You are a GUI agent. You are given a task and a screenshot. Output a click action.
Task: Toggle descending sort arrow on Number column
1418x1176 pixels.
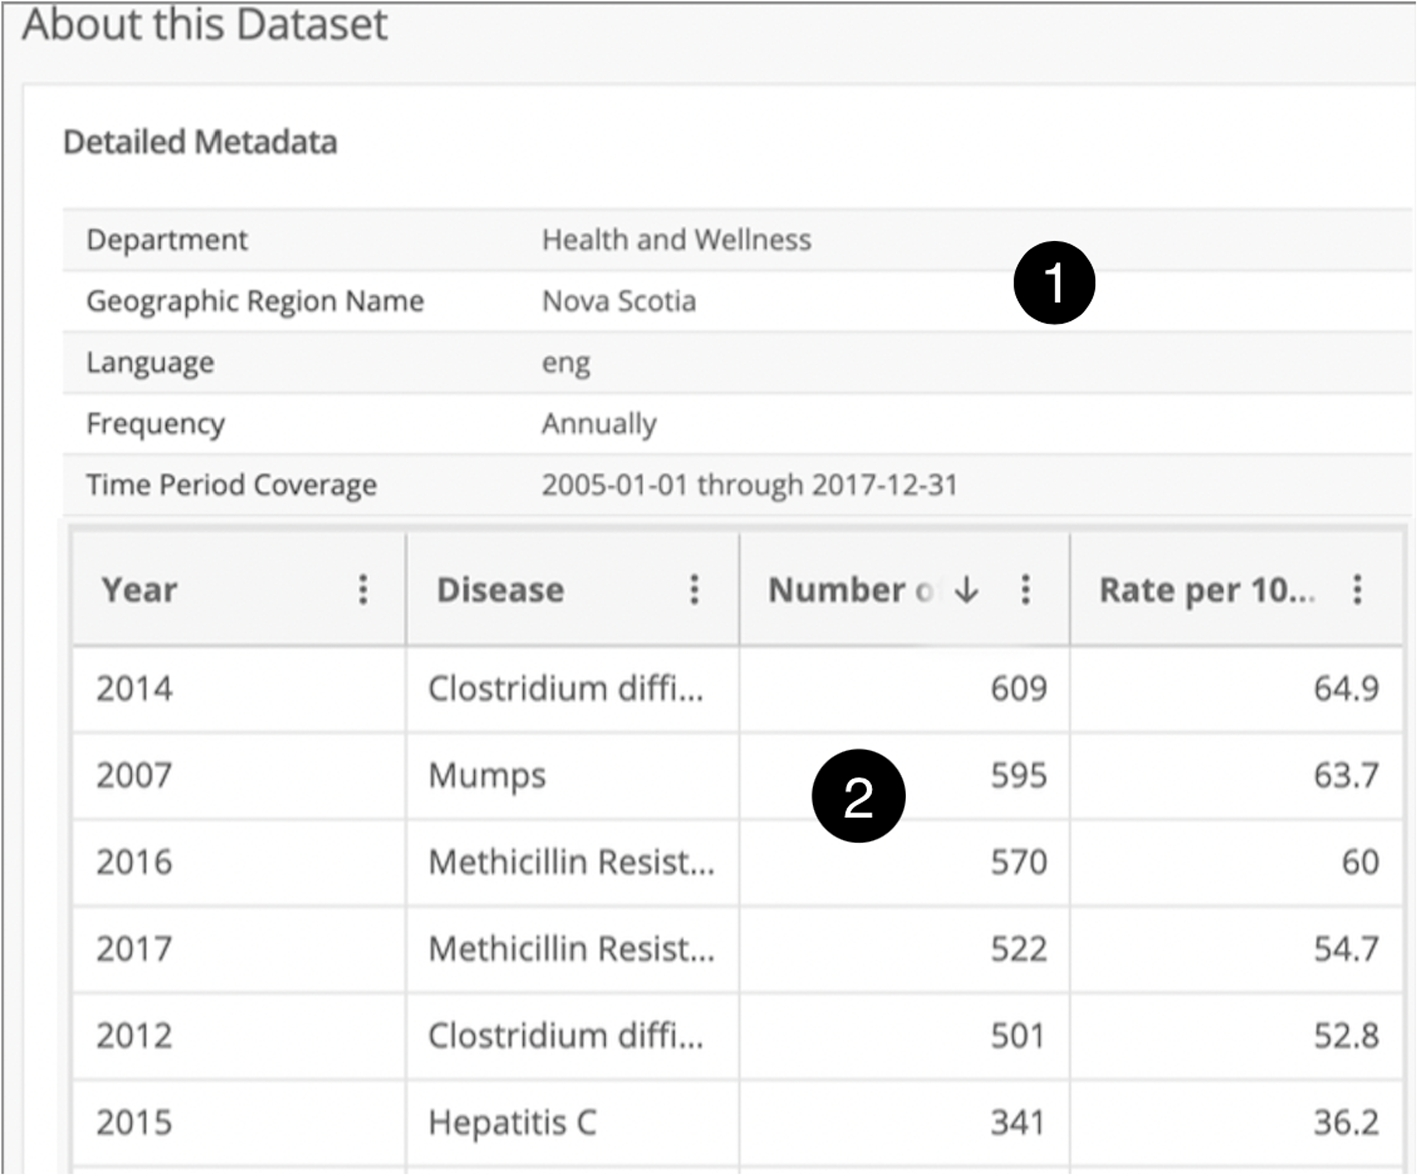click(966, 590)
